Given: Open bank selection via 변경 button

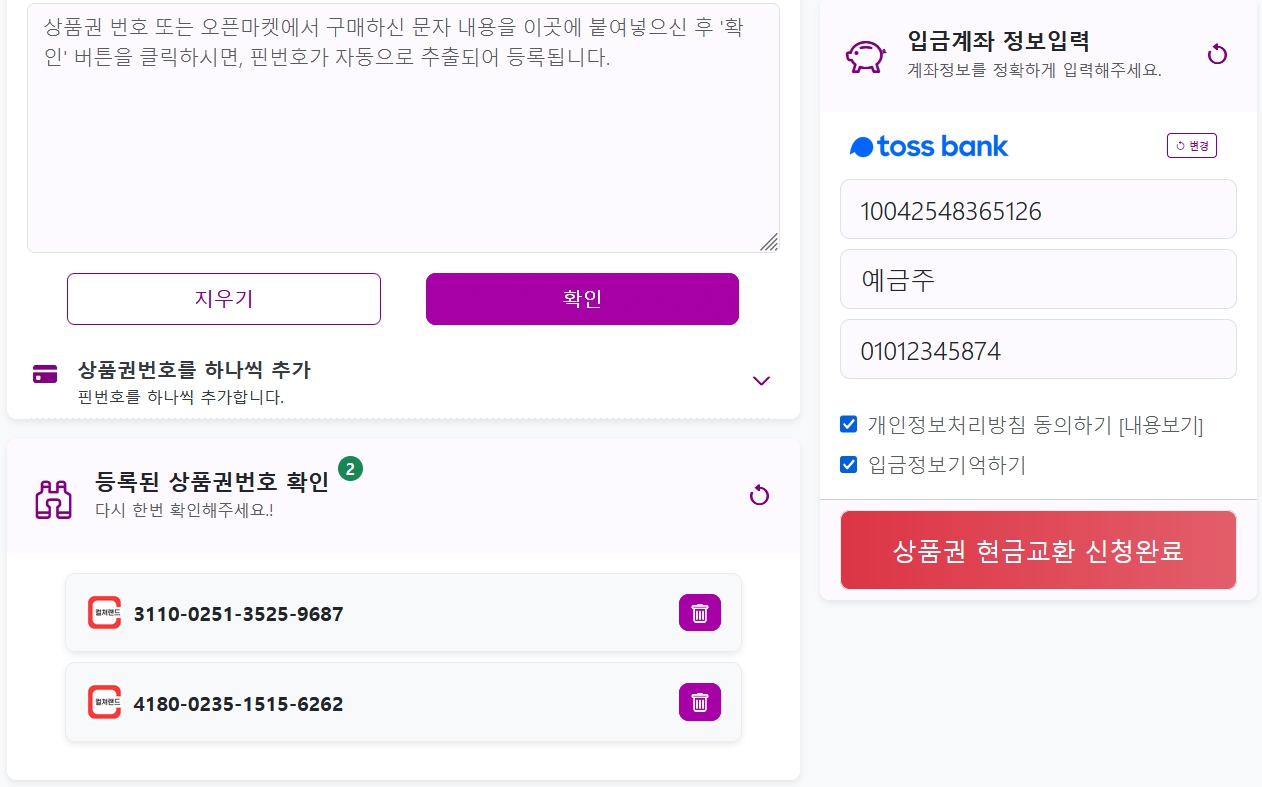Looking at the screenshot, I should tap(1192, 146).
